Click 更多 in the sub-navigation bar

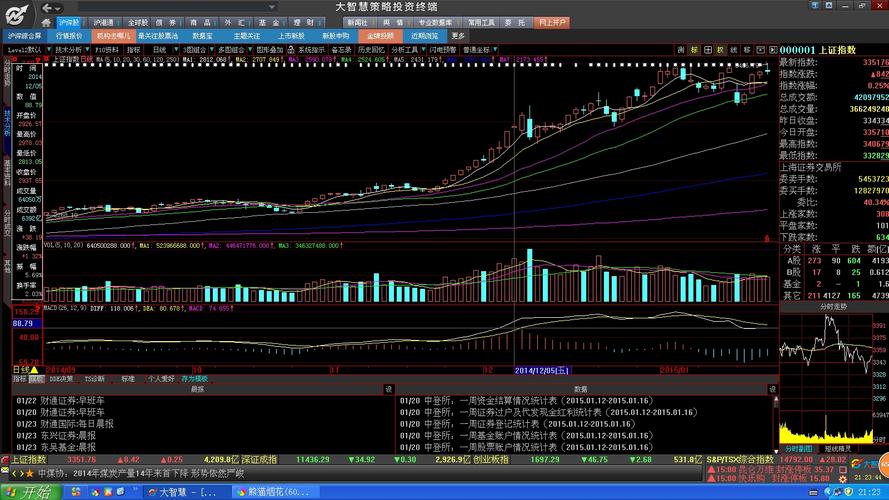click(458, 36)
